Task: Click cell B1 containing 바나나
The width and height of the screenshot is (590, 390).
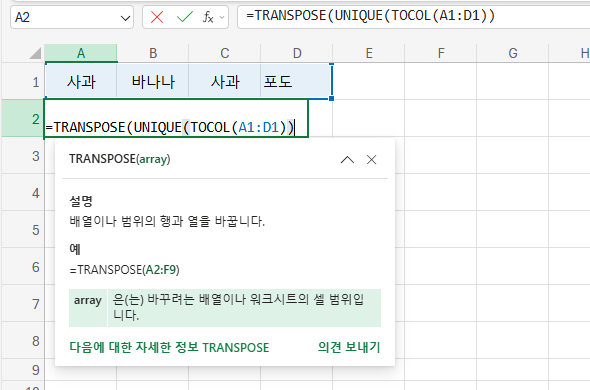Action: [153, 82]
